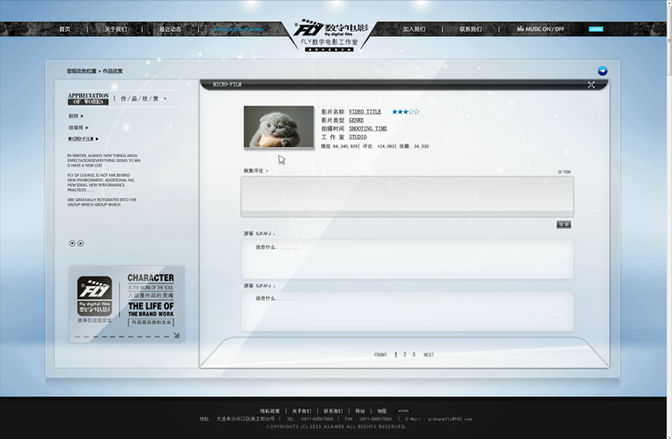Click the arrow icon on CHARACTER banner
The width and height of the screenshot is (672, 439).
point(176,335)
